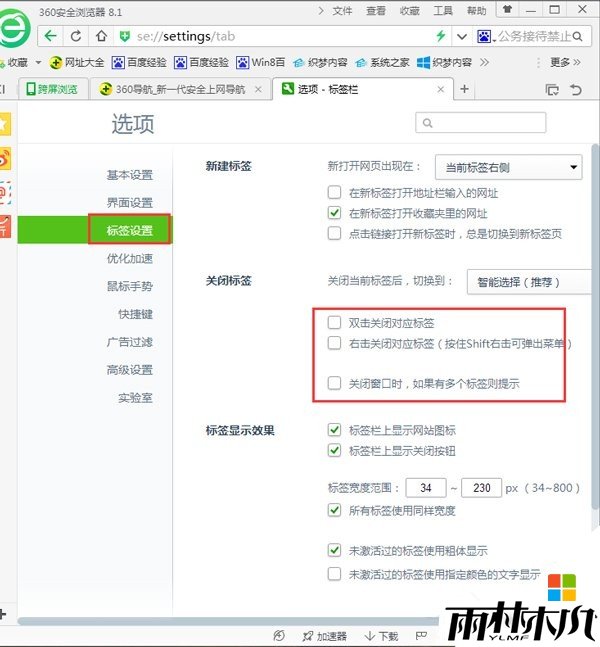Toggle 关闭窗口时多个标签则提示 checkbox
600x647 pixels.
[335, 383]
